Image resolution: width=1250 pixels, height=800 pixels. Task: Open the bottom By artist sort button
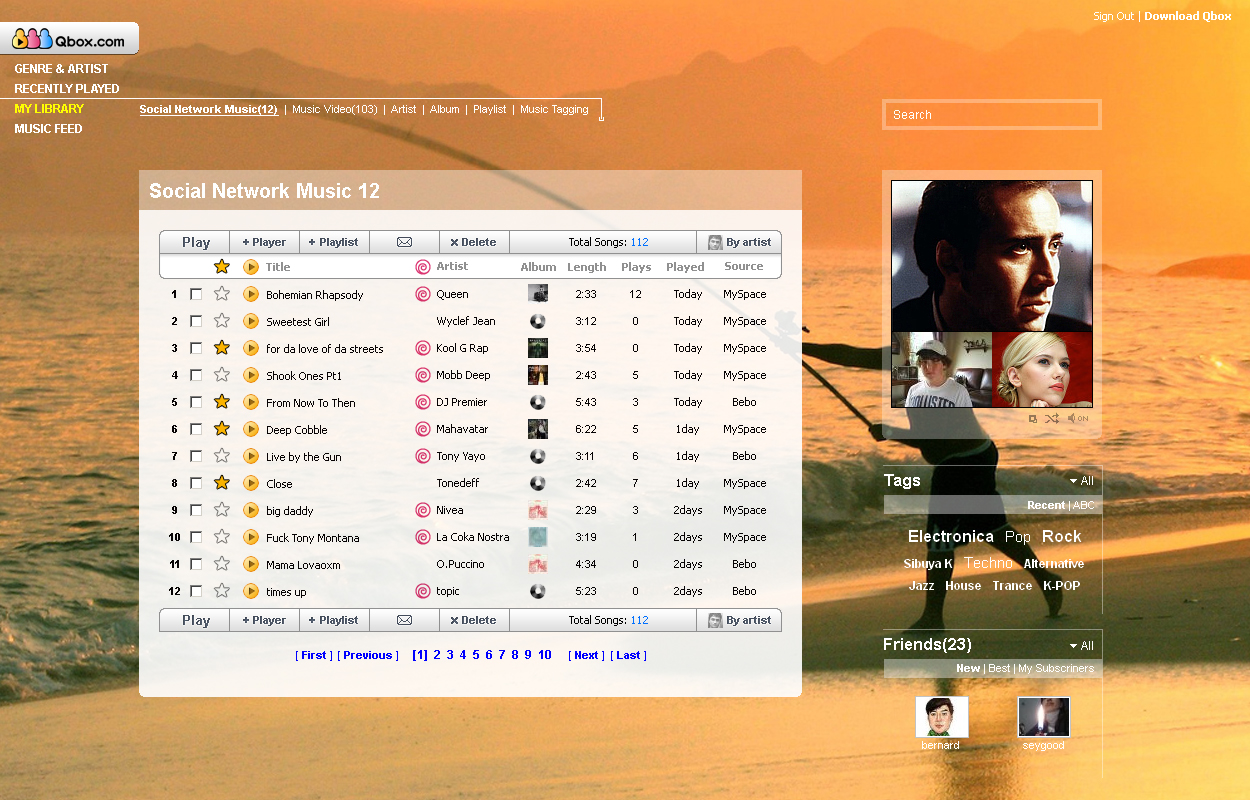(x=739, y=620)
